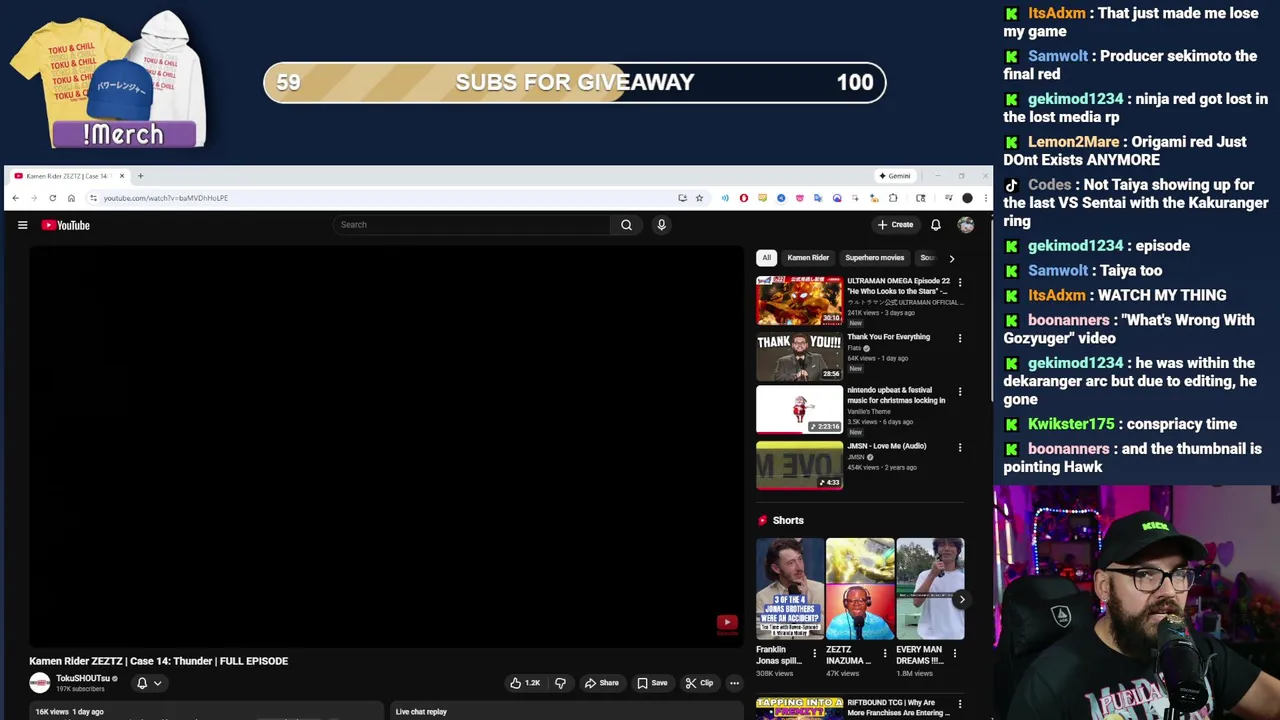Open YouTube notifications bell in header
This screenshot has height=720, width=1280.
coord(936,225)
